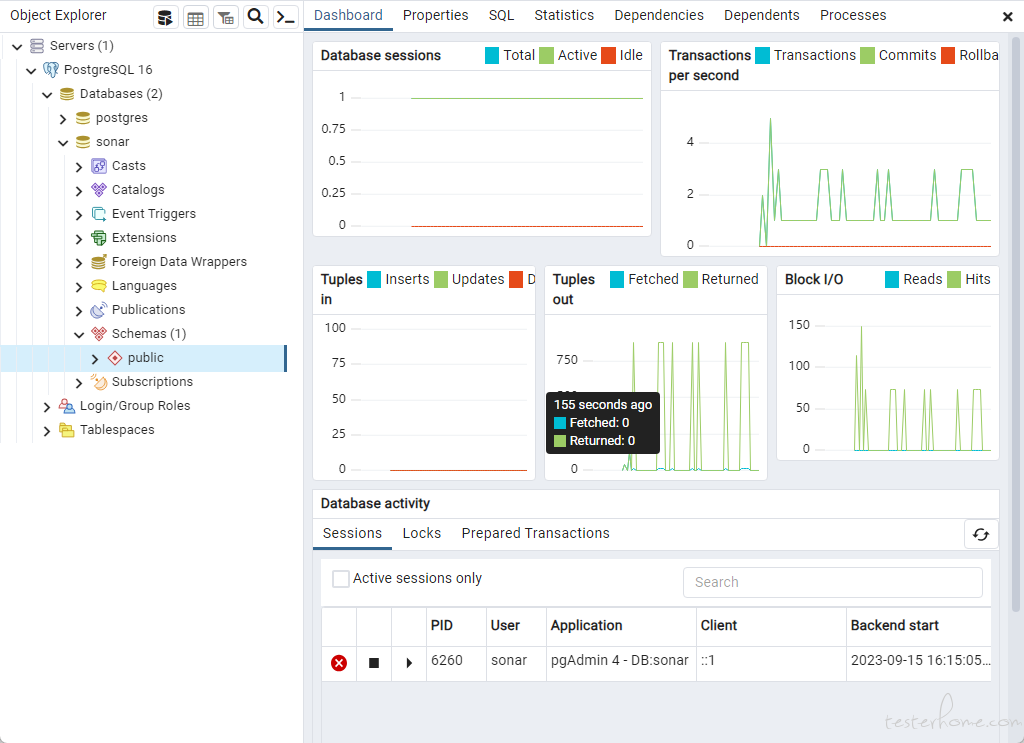Screen dimensions: 1024x743
Task: Switch to the Properties tab
Action: click(436, 15)
